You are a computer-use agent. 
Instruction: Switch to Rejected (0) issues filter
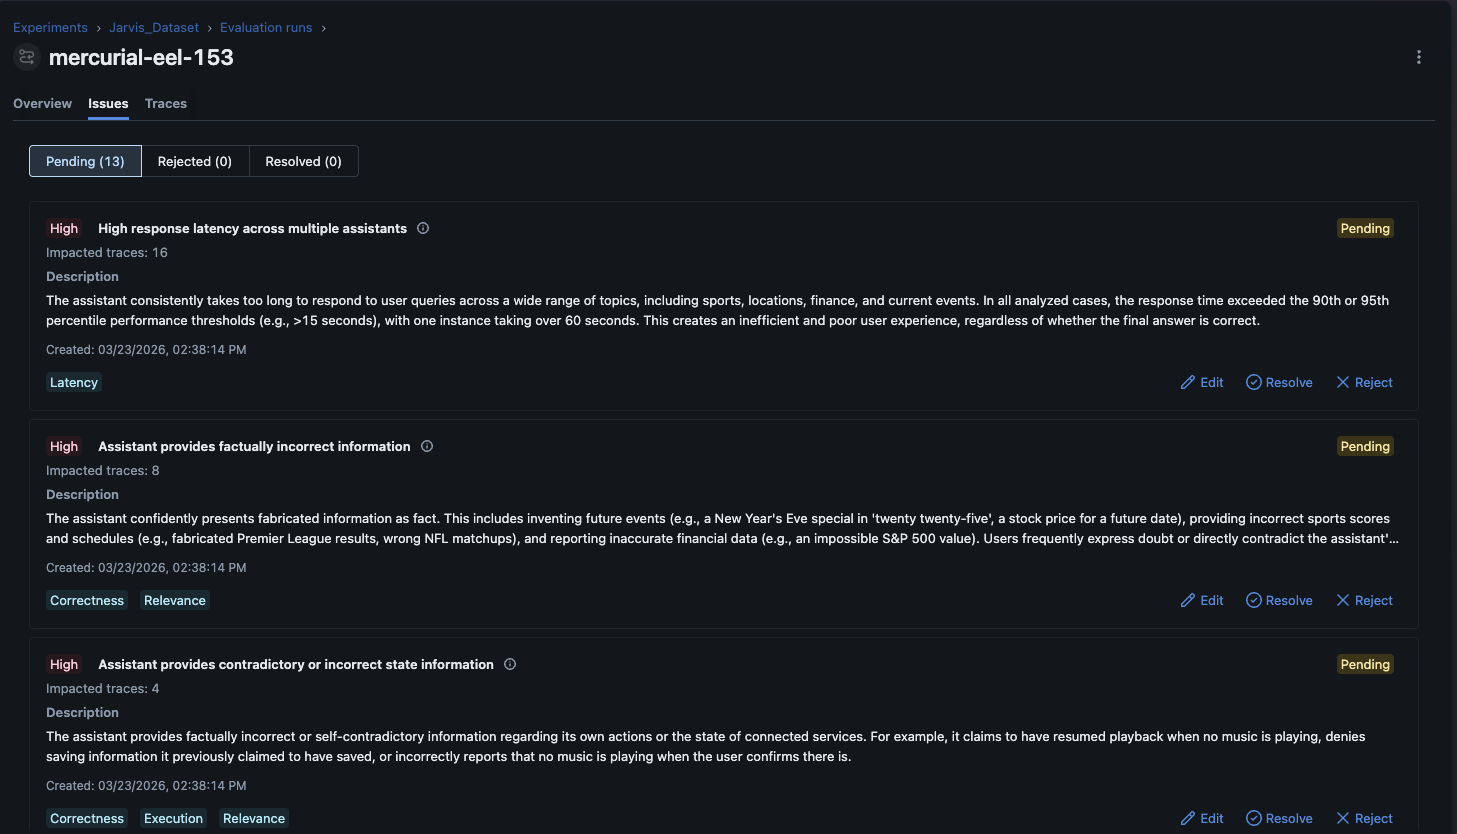point(195,161)
